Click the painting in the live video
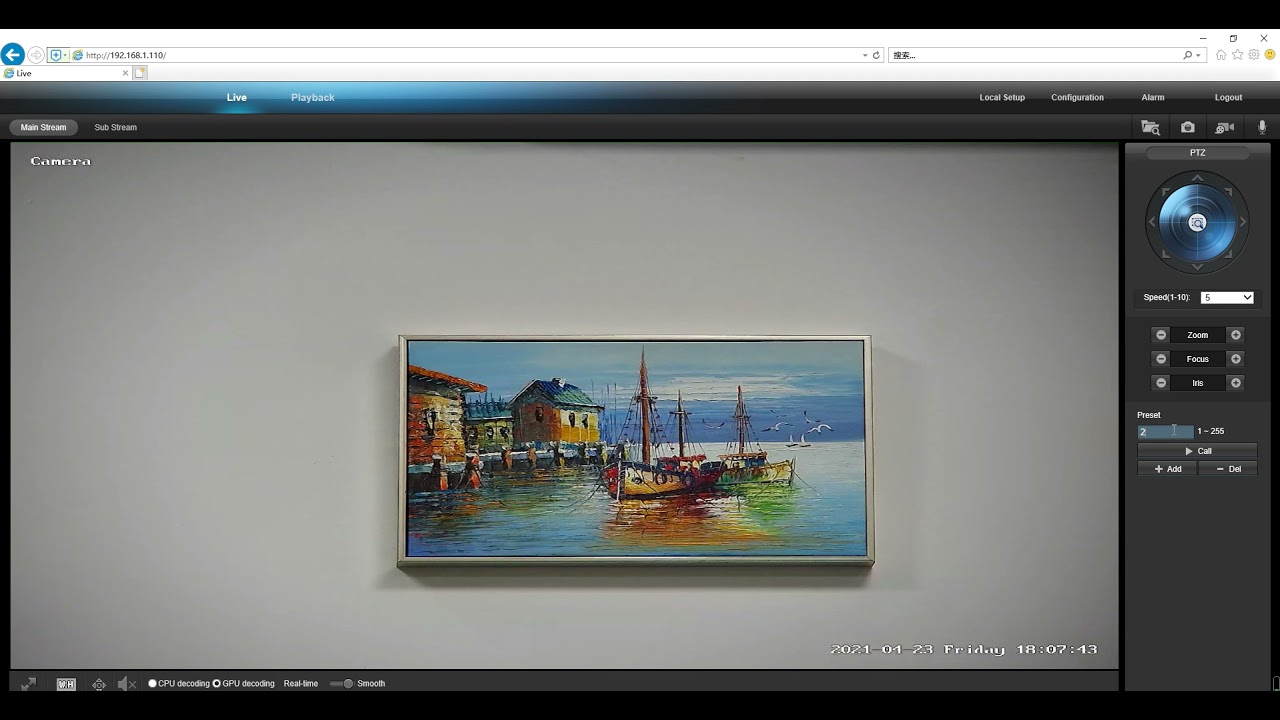Screen dimensions: 1280x720 point(636,452)
